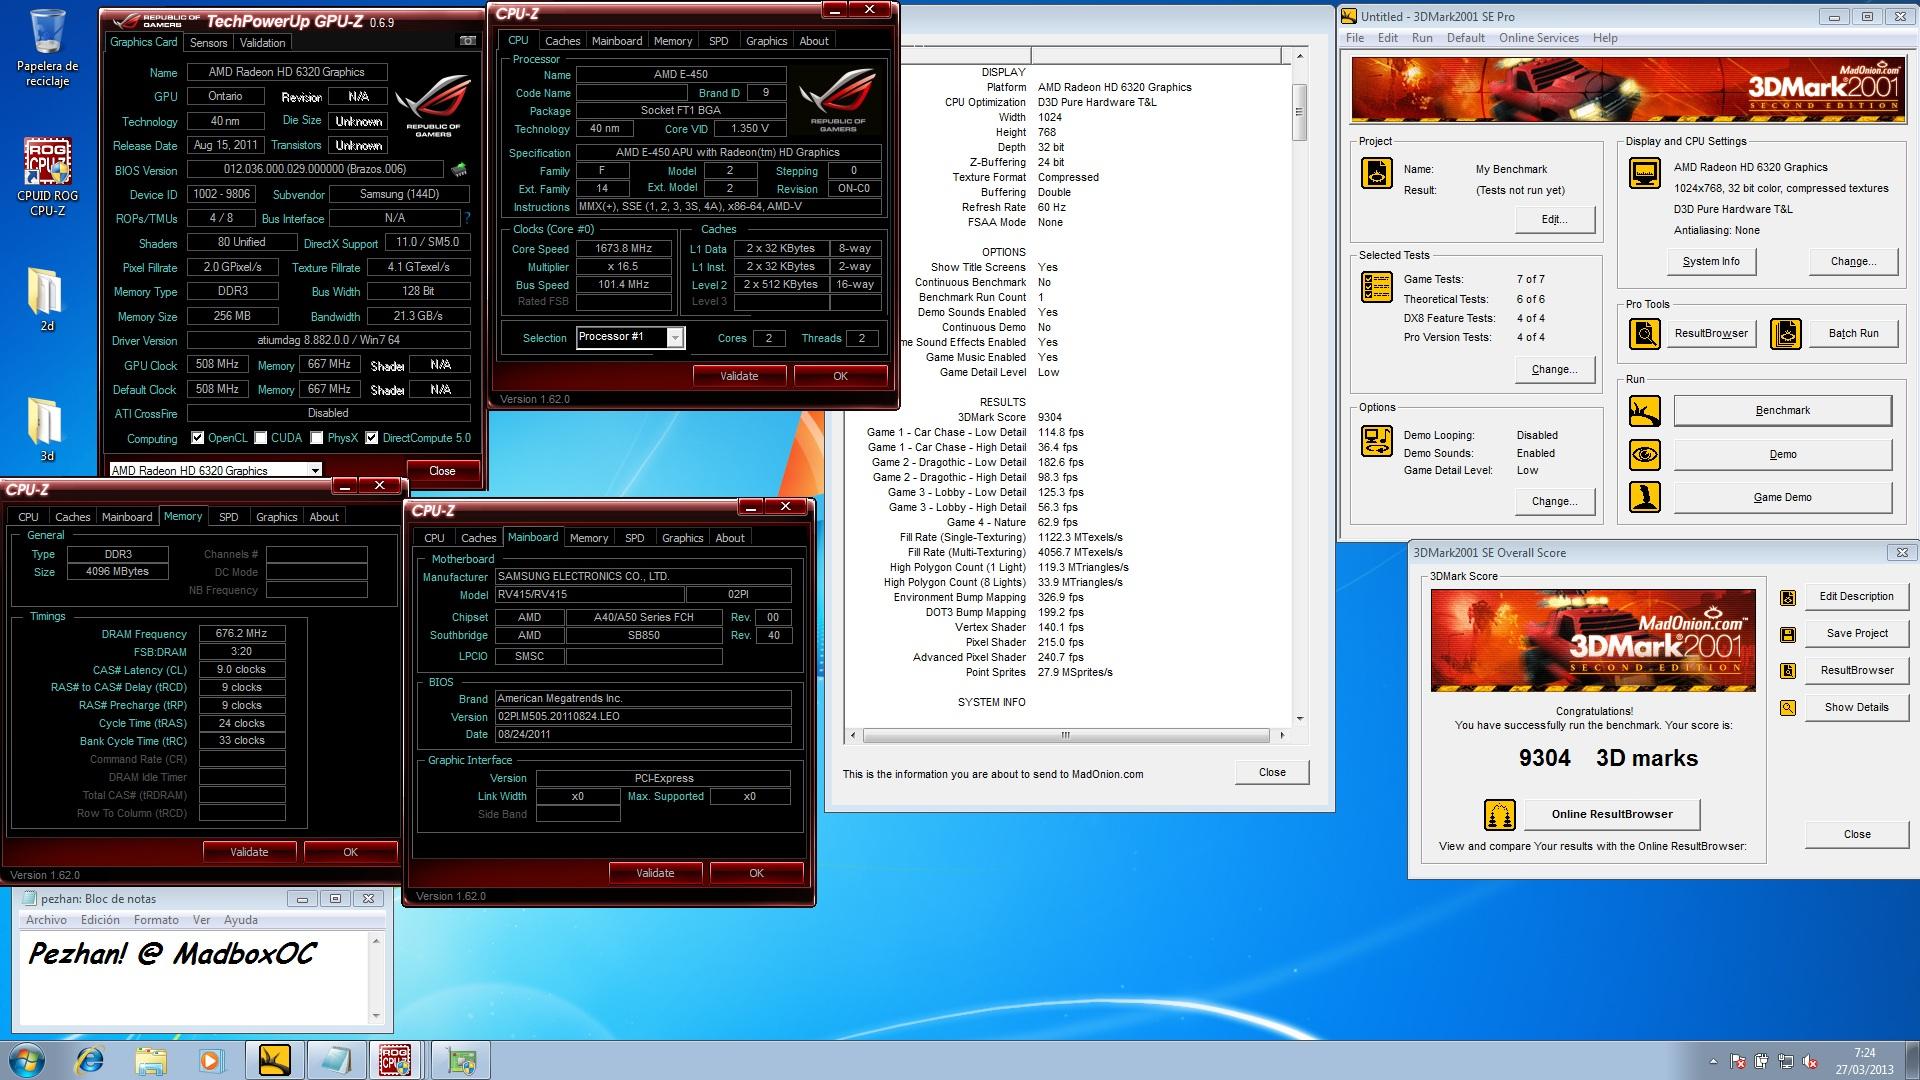Open Windows Media Player from taskbar
Screen dimensions: 1920x1080
(x=211, y=1059)
